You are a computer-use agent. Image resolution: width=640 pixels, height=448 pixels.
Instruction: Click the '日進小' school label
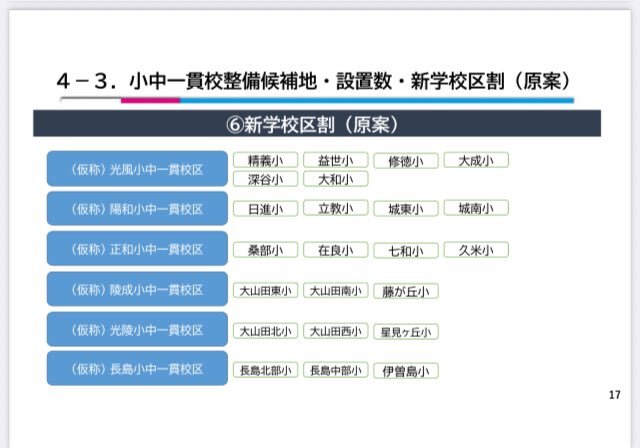tap(265, 209)
